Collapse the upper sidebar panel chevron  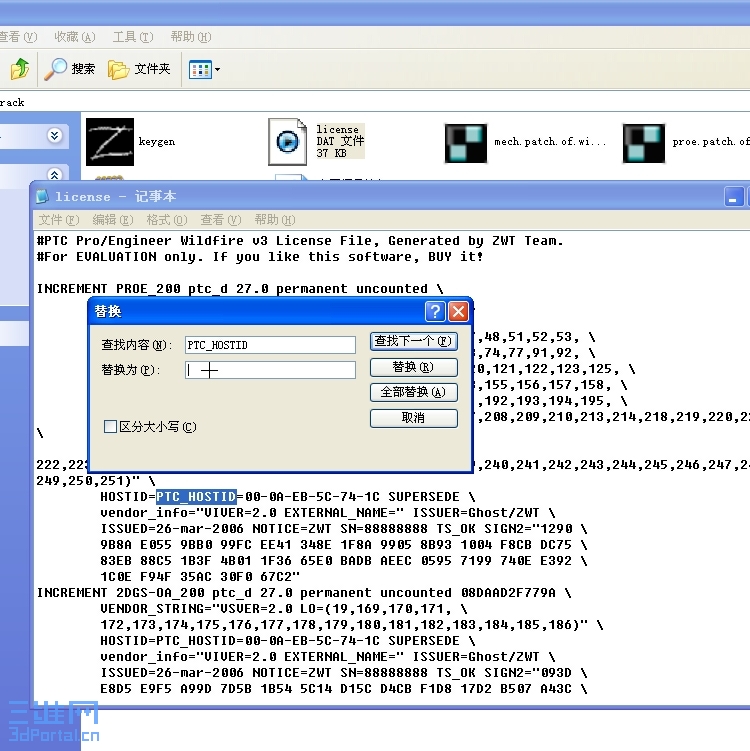(x=55, y=136)
